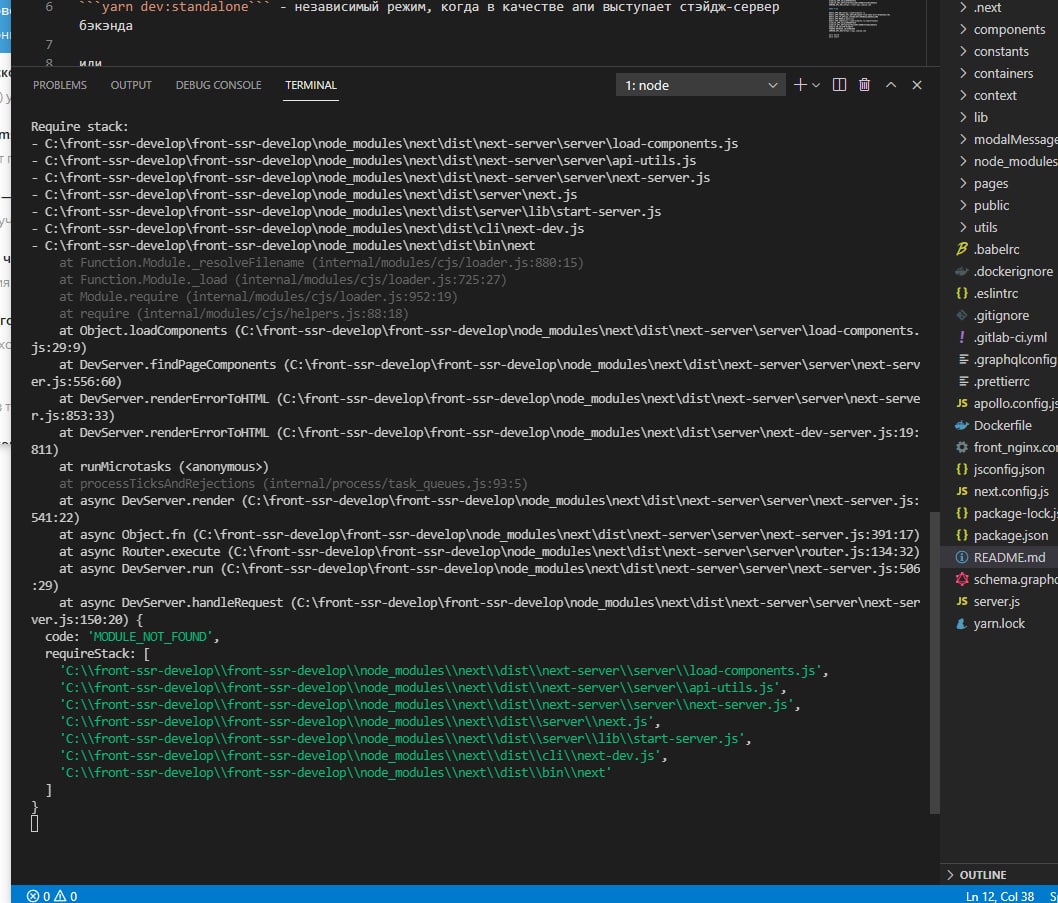Click errors and warnings status indicator
1058x903 pixels.
[x=52, y=895]
